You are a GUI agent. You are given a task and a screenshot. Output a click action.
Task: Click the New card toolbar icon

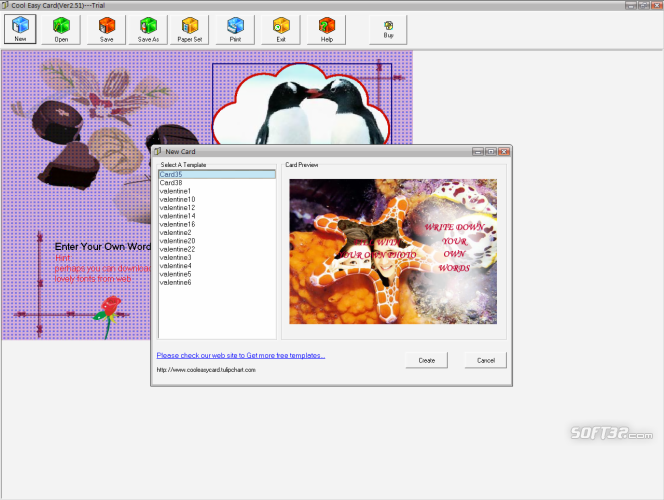click(x=20, y=29)
